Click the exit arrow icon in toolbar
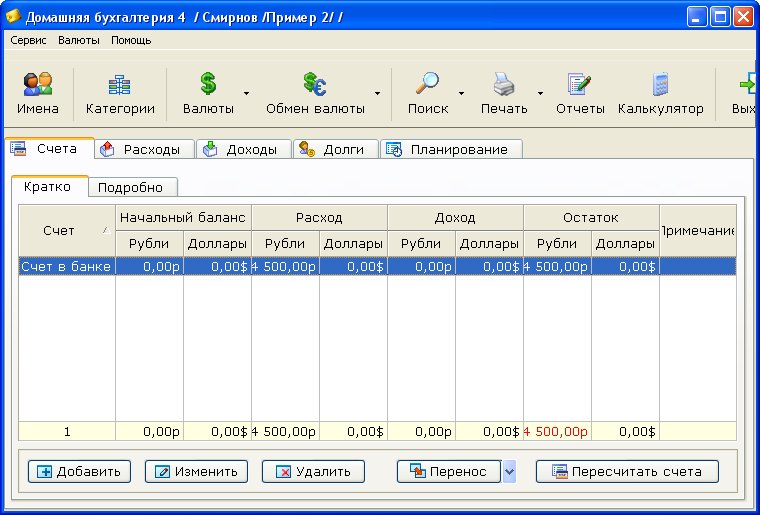760x515 pixels. pos(748,84)
